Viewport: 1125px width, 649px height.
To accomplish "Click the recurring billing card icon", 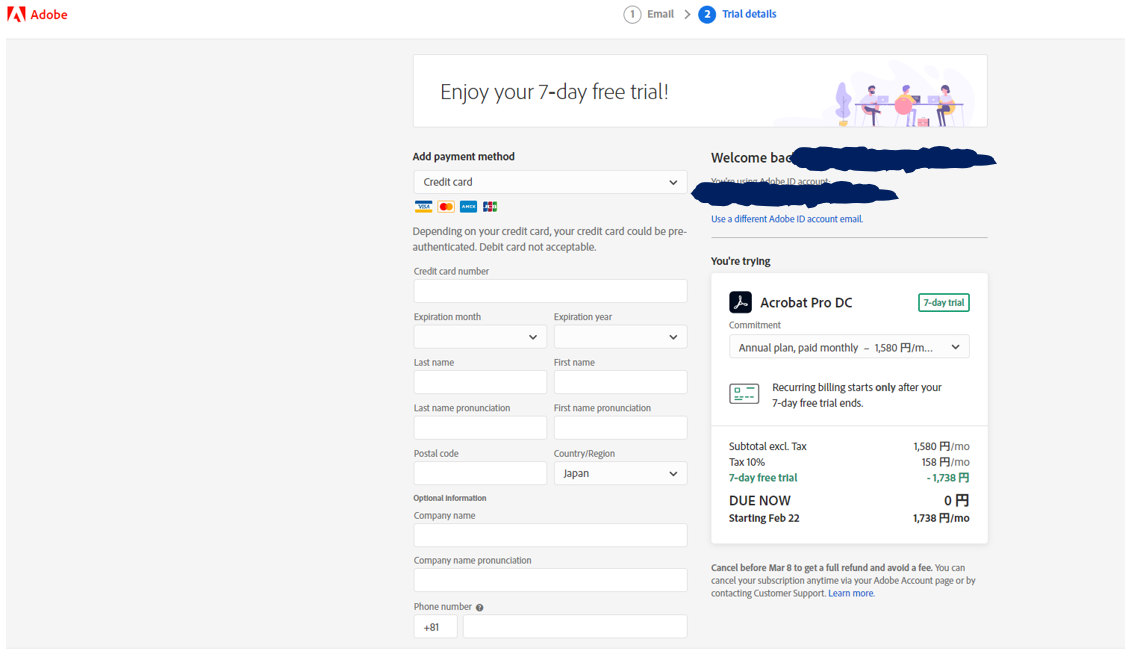I will click(x=744, y=394).
